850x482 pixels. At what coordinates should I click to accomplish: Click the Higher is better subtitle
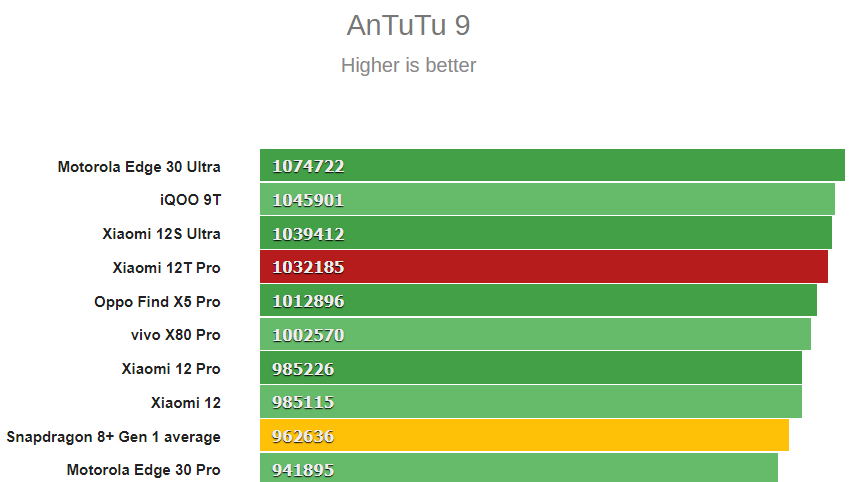[x=408, y=66]
